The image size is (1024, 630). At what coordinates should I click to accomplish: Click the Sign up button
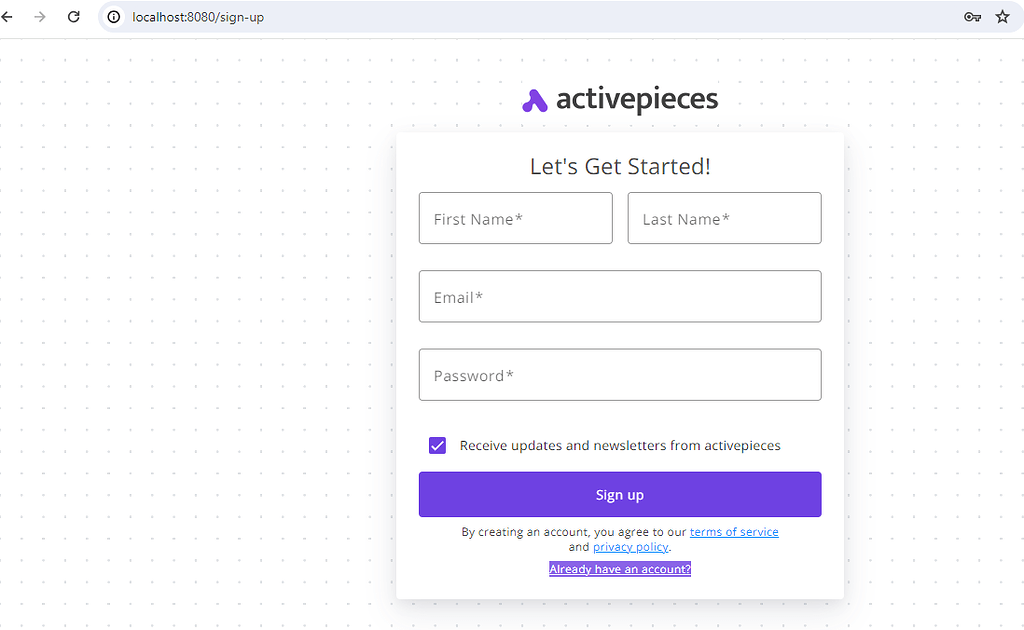click(x=620, y=494)
